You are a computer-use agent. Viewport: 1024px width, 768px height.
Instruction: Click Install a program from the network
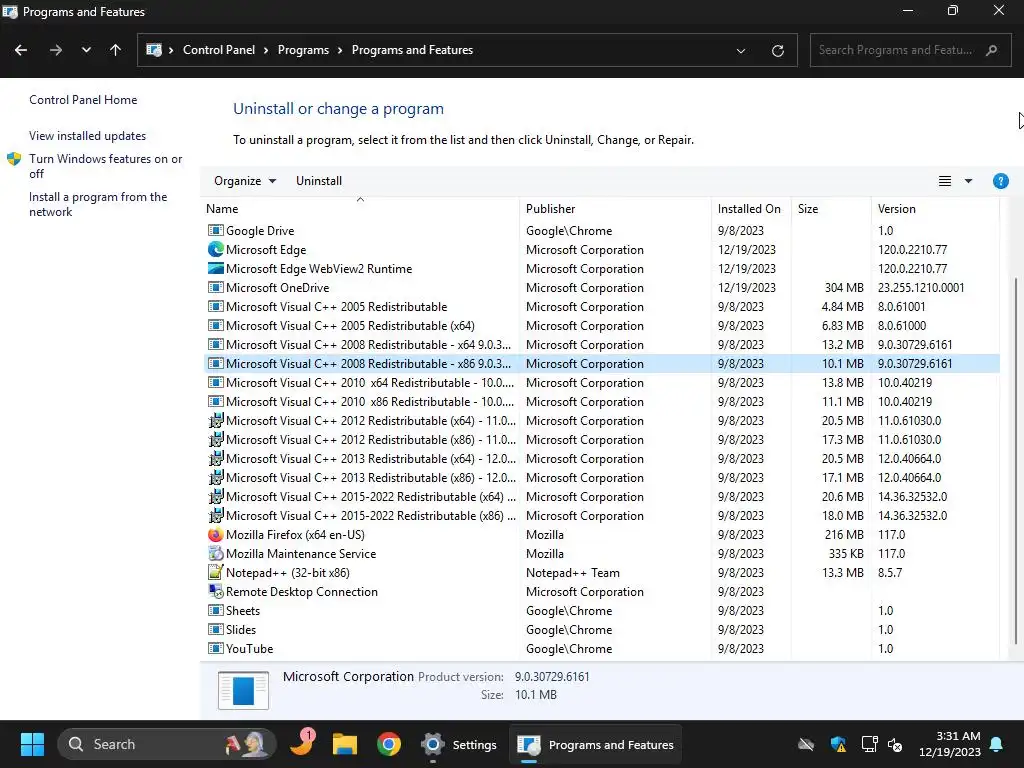click(x=98, y=204)
